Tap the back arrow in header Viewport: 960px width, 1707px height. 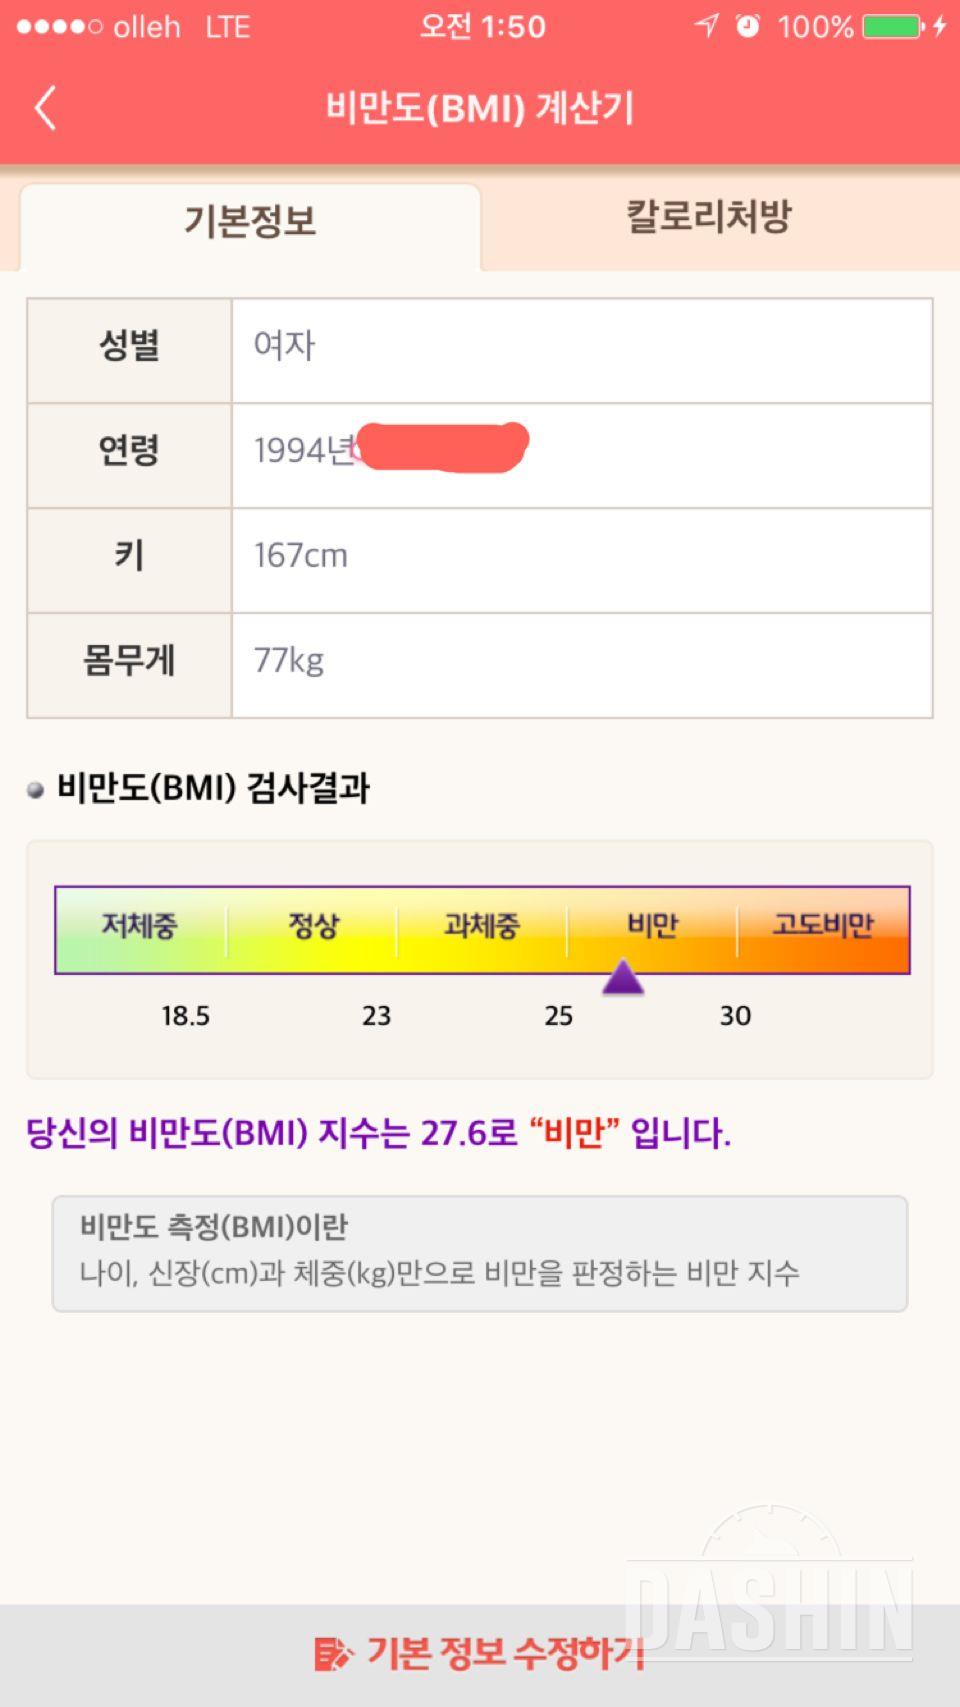tap(45, 108)
